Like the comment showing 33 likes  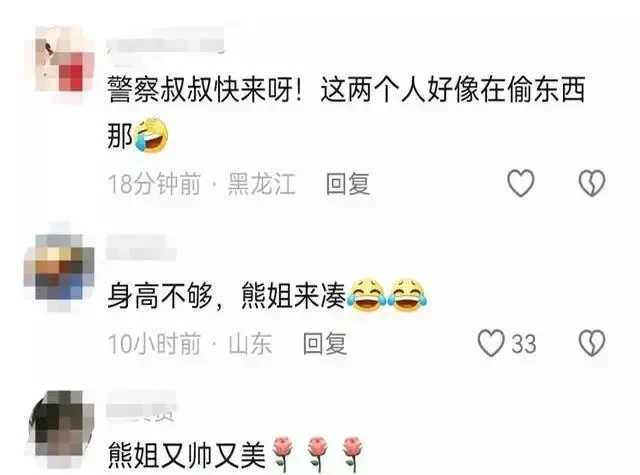(491, 343)
